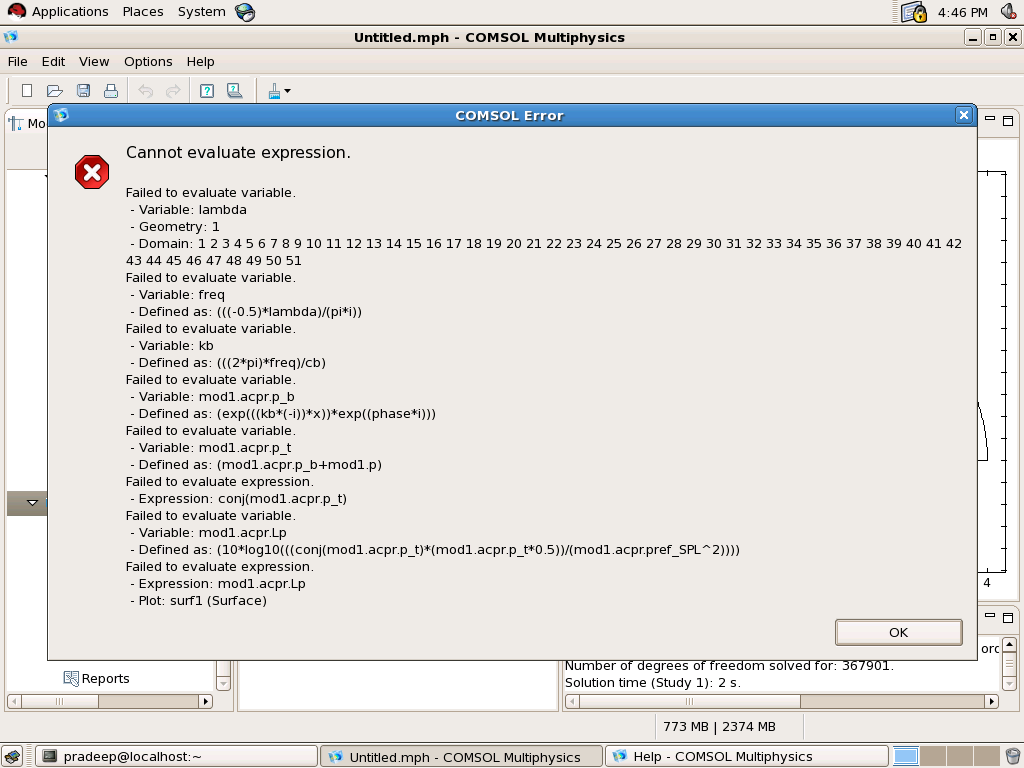Click the memory usage 773 MB | 2374 MB

point(719,726)
